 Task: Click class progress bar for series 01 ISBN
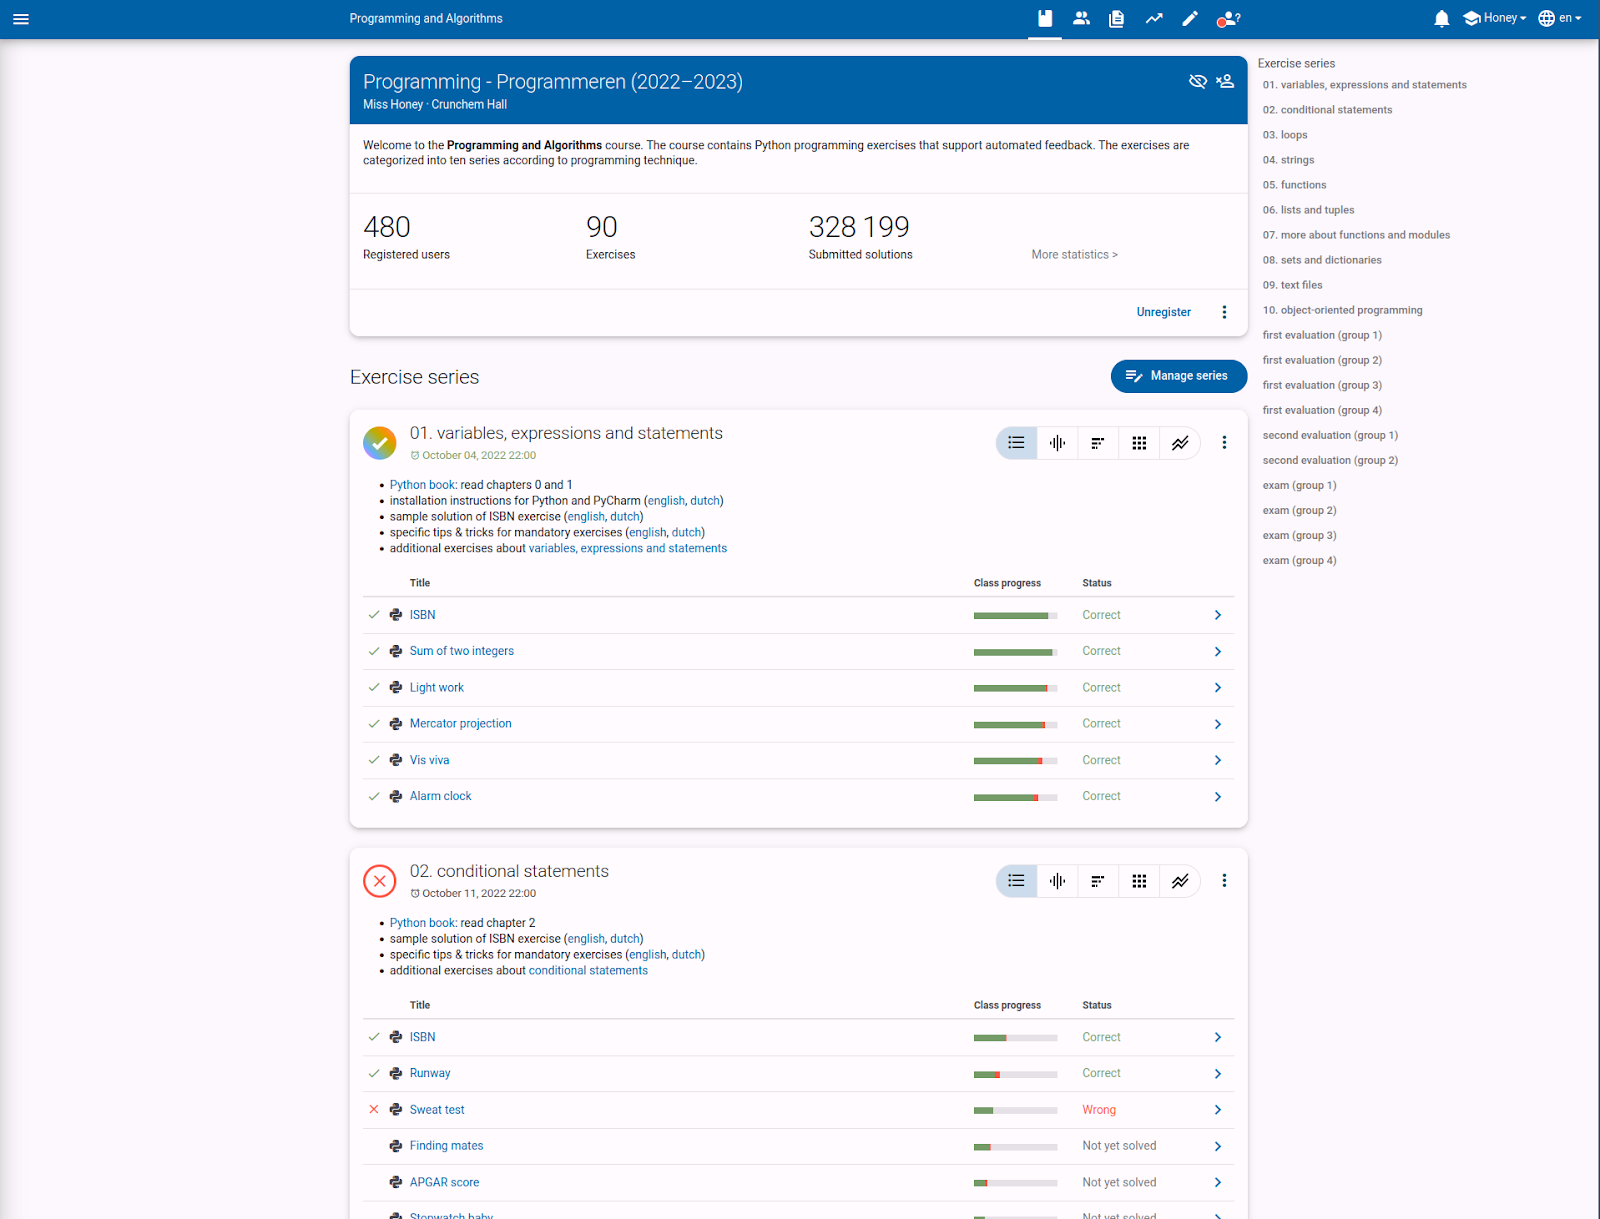pos(1015,616)
